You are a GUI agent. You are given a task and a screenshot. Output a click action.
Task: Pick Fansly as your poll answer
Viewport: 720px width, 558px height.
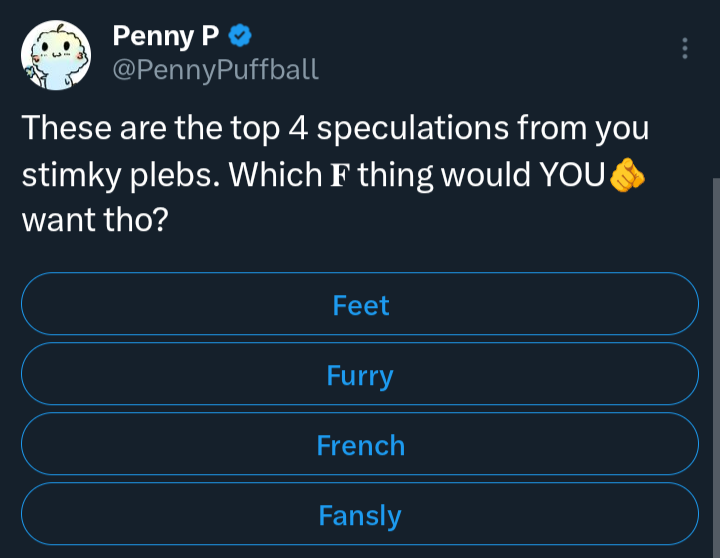tap(360, 516)
